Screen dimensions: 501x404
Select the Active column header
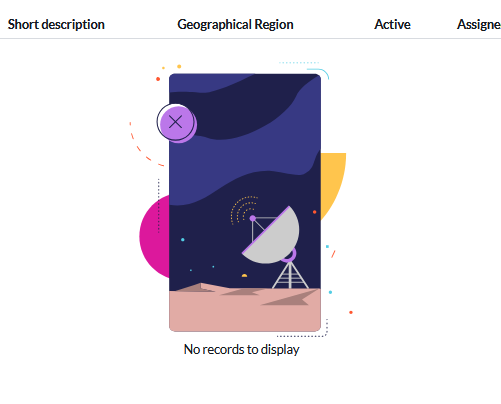tap(392, 24)
